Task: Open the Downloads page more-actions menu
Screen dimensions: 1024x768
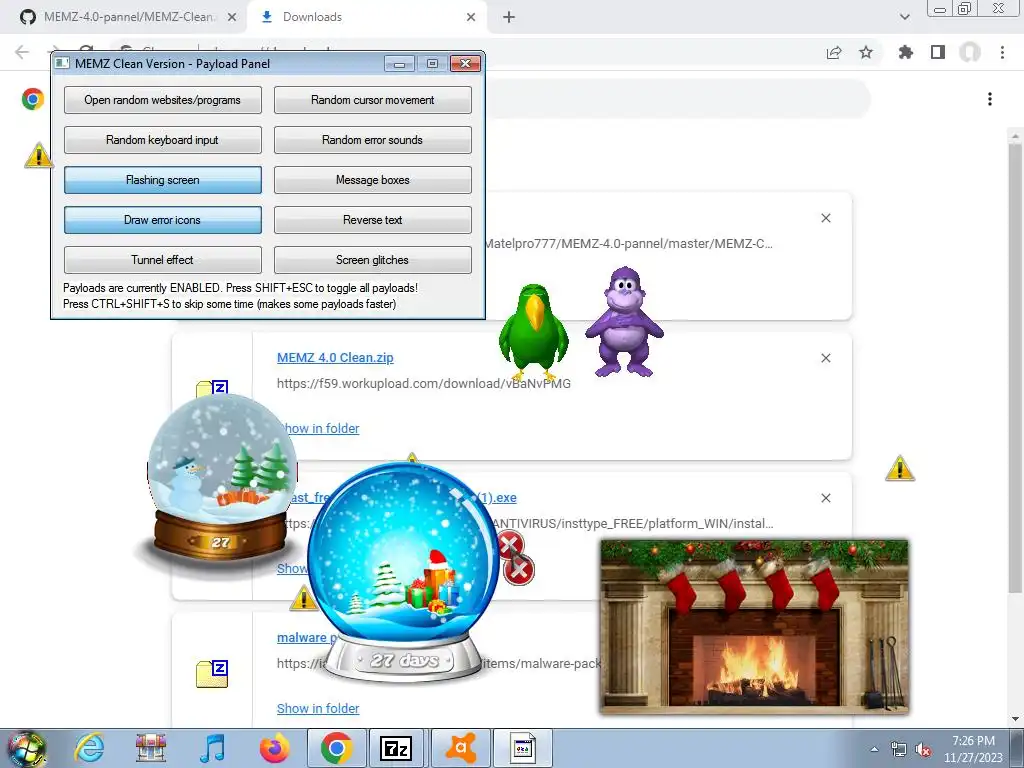Action: click(990, 99)
